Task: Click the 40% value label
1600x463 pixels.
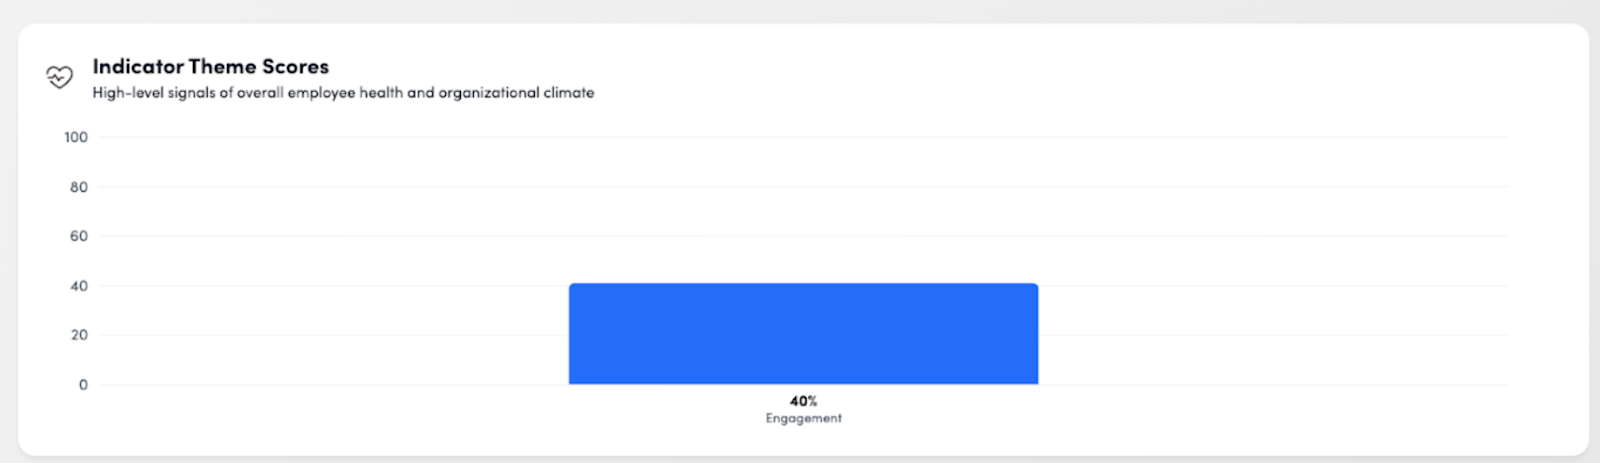Action: tap(803, 401)
